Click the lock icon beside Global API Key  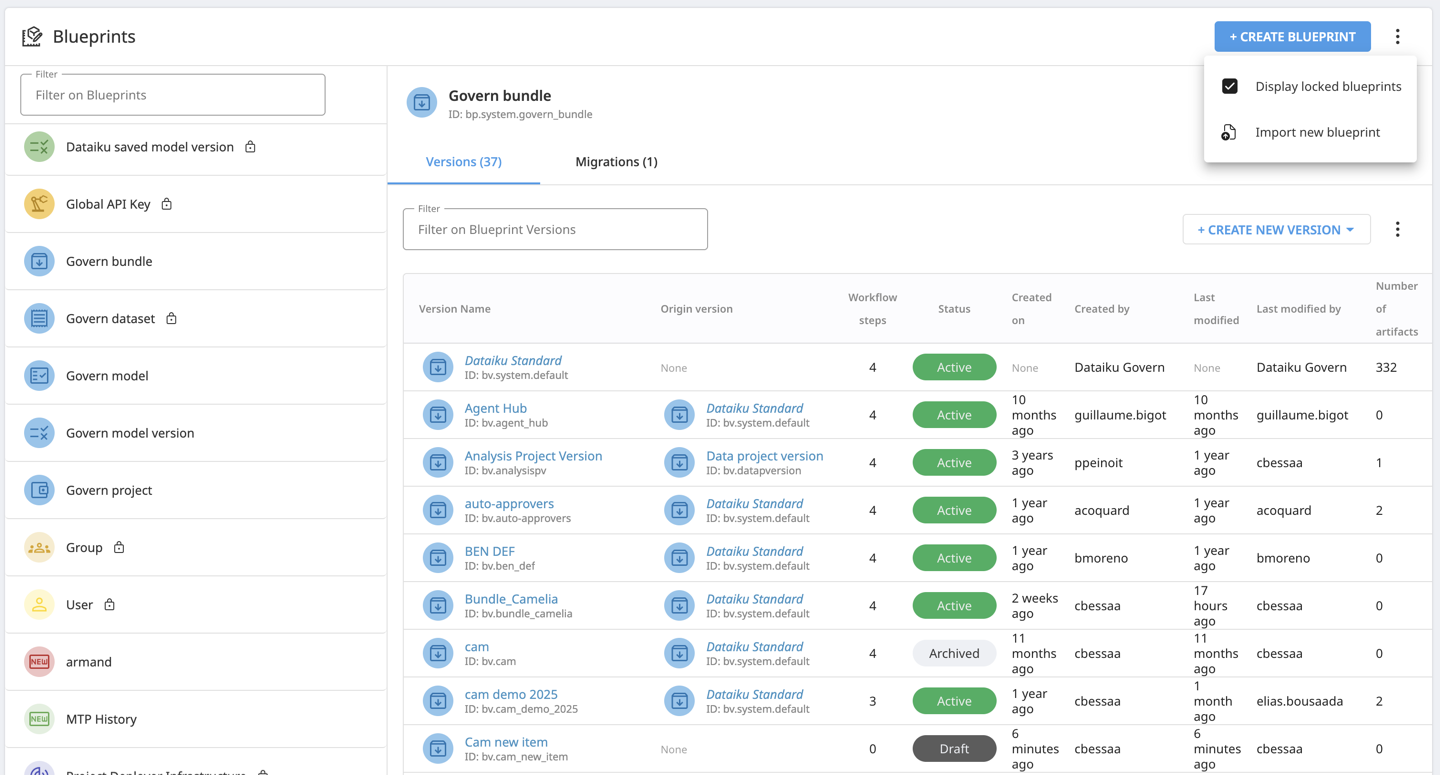(x=167, y=204)
